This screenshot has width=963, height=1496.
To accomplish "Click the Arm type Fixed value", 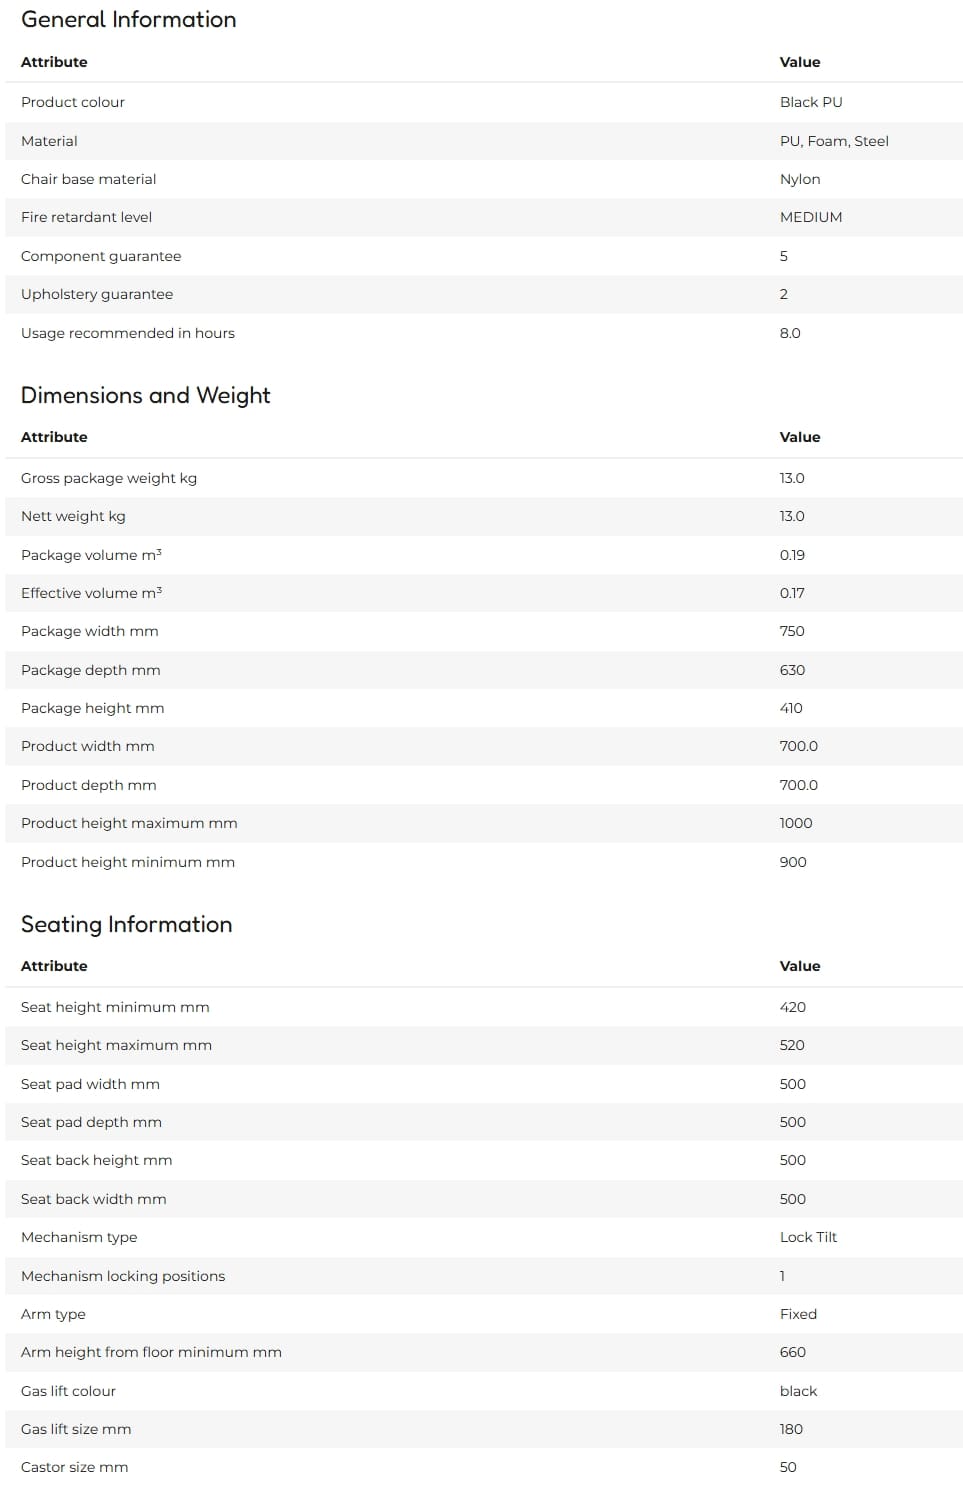I will 798,1314.
